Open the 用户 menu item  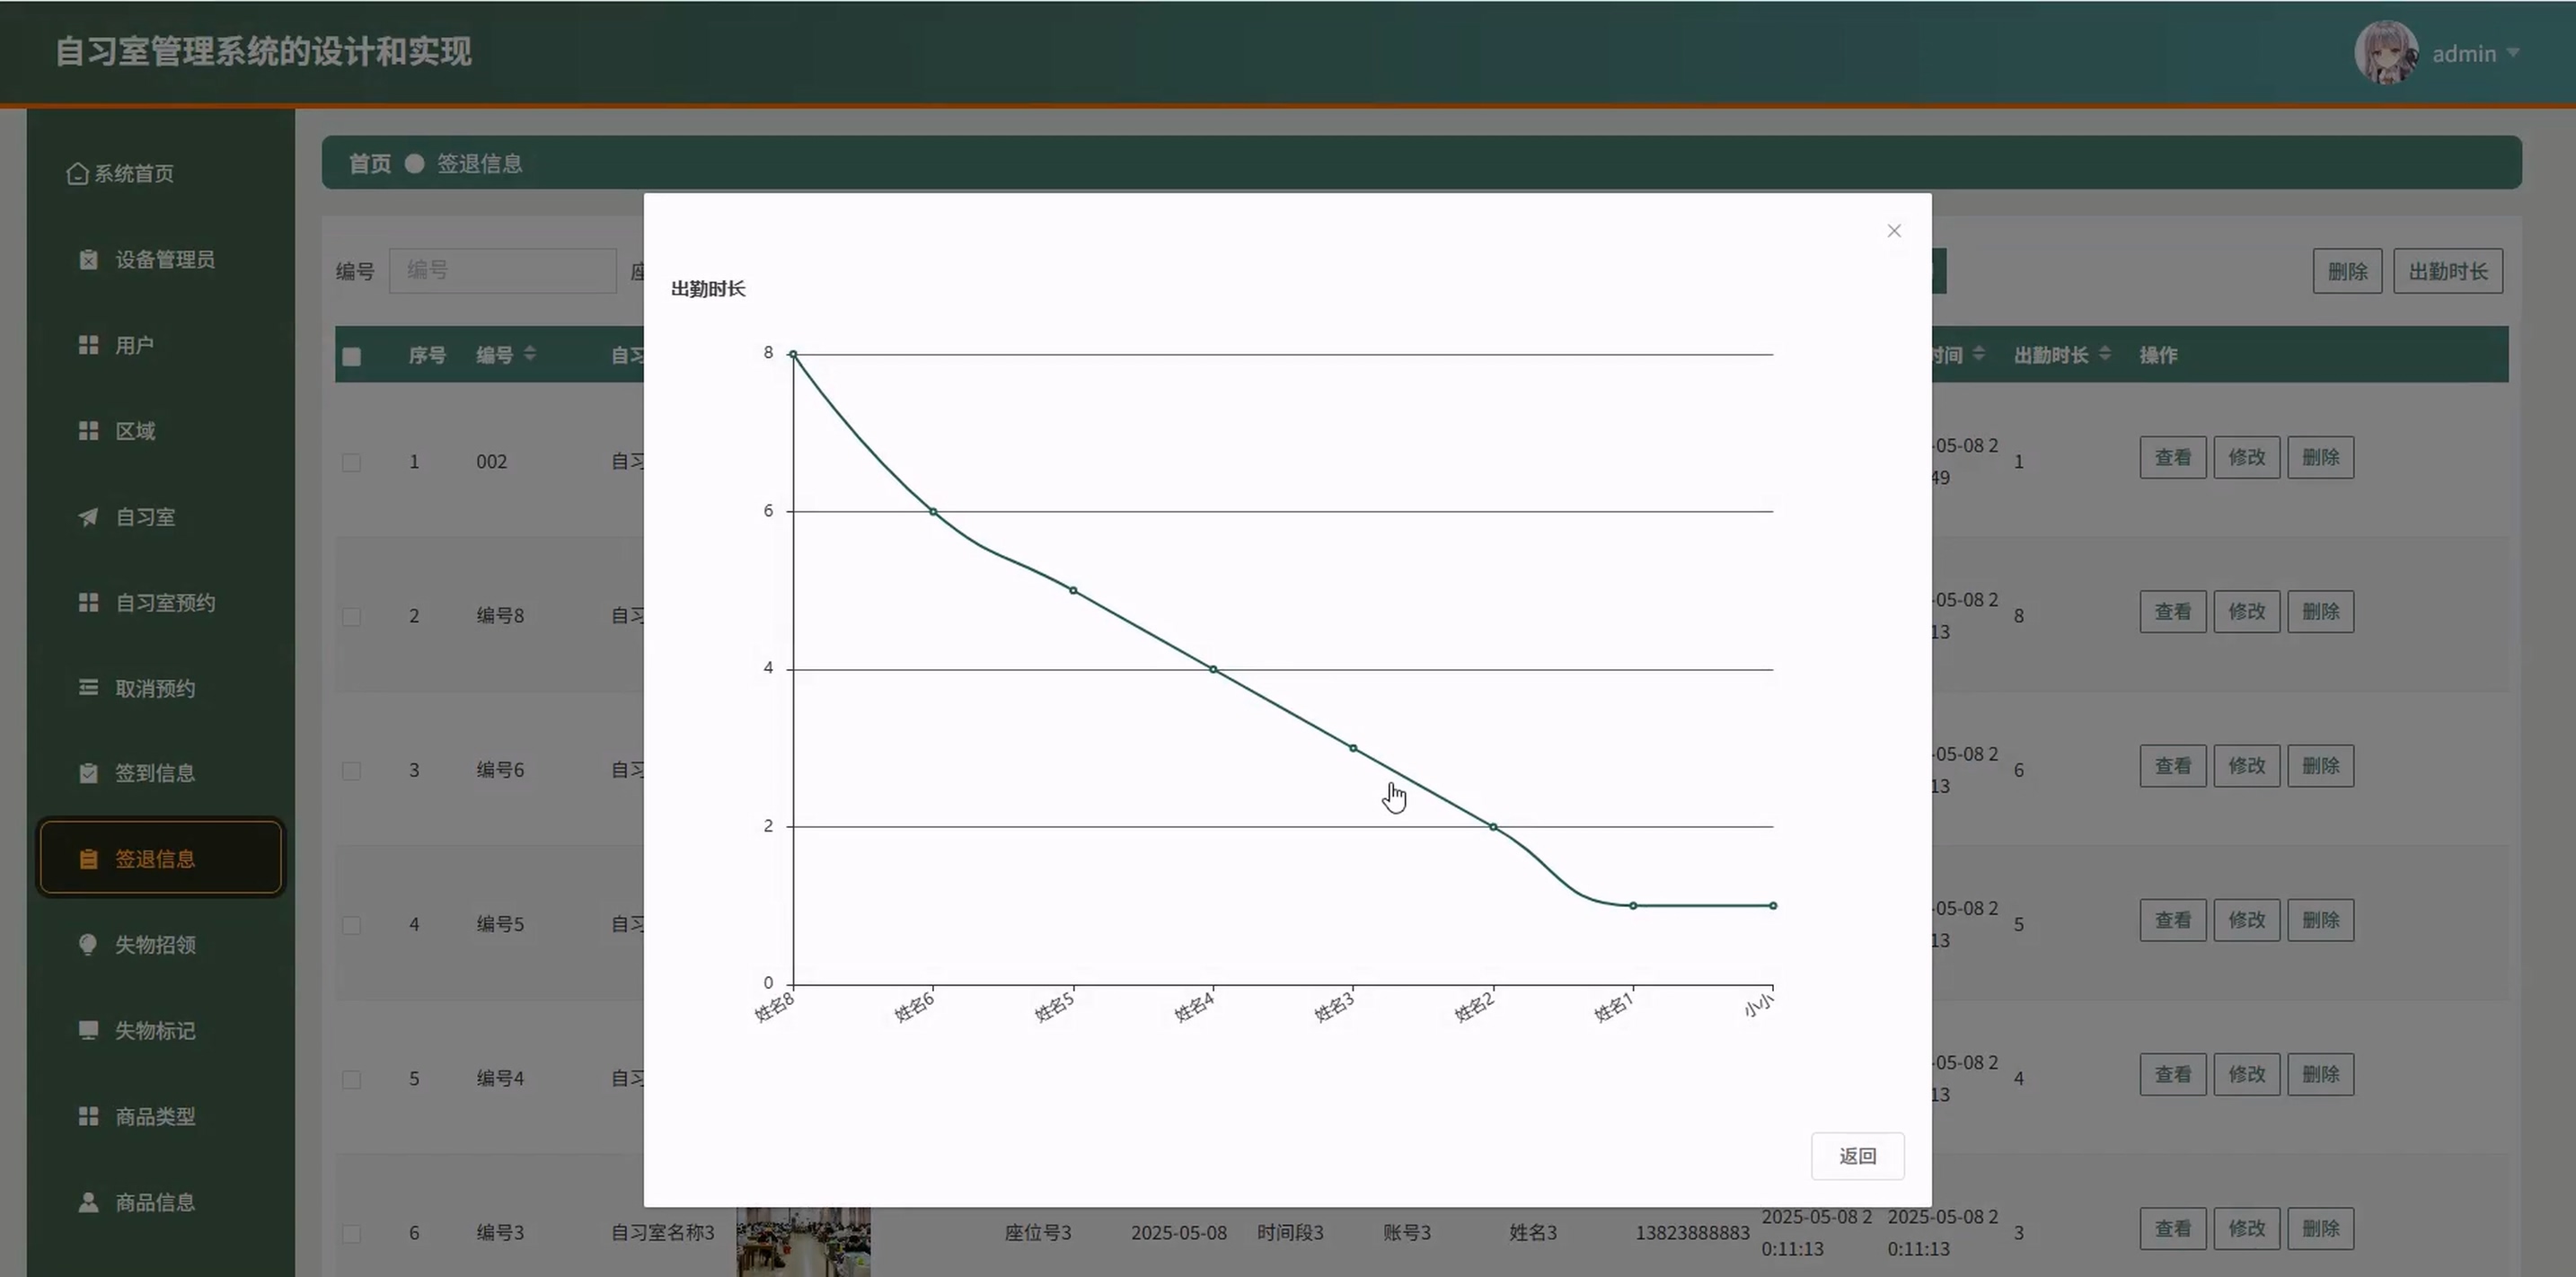point(134,346)
